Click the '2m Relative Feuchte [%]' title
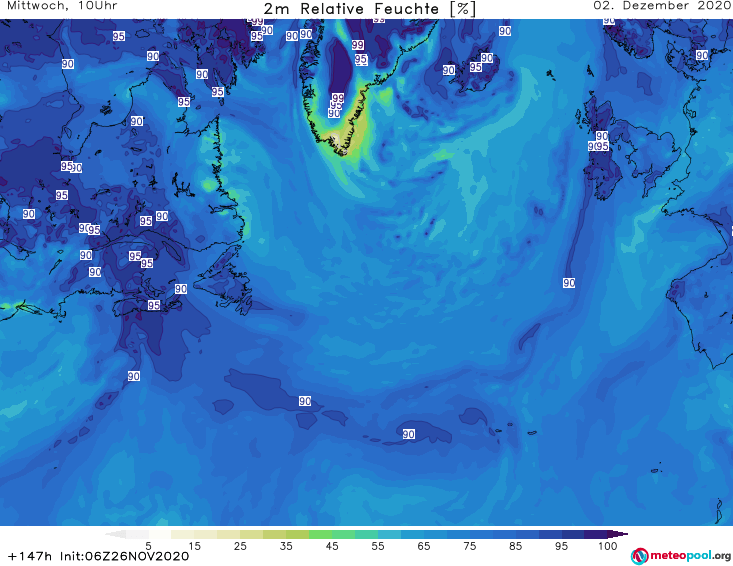This screenshot has width=733, height=566. tap(370, 9)
